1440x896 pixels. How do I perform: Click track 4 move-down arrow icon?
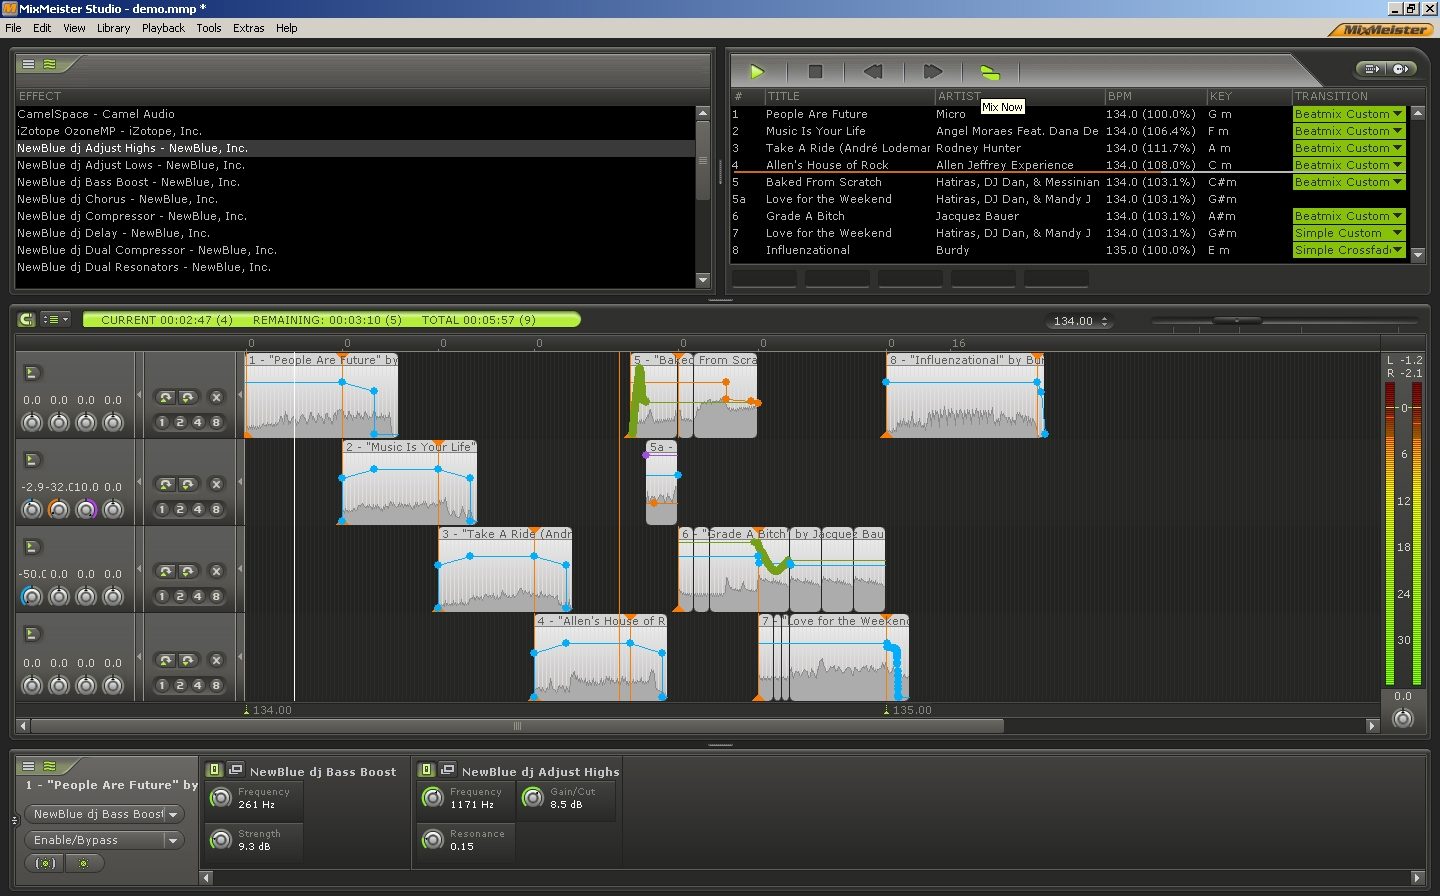(187, 660)
